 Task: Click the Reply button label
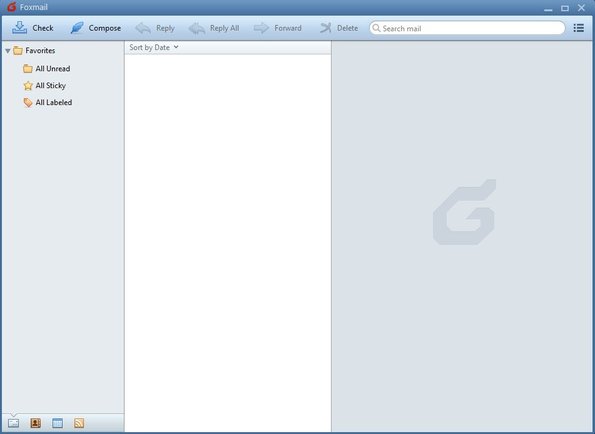pos(165,28)
